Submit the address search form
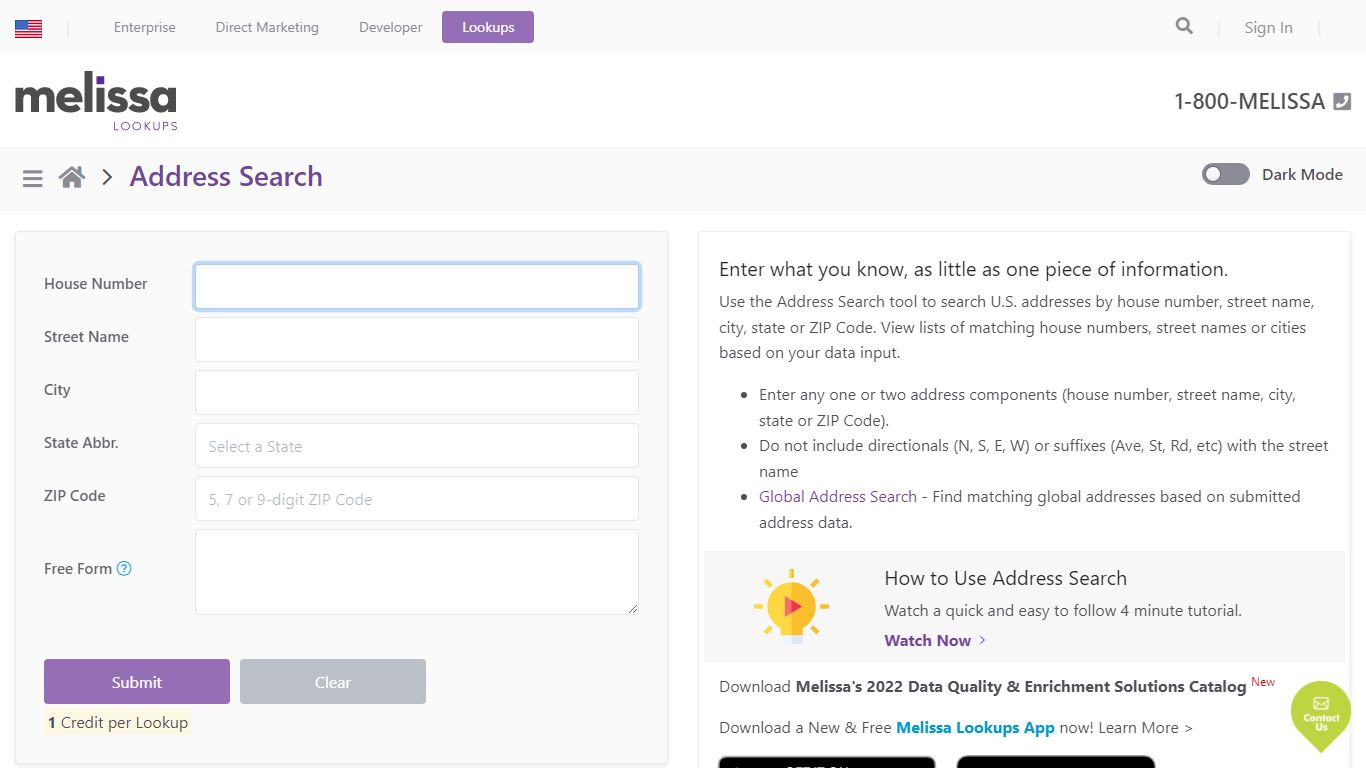 (x=137, y=682)
